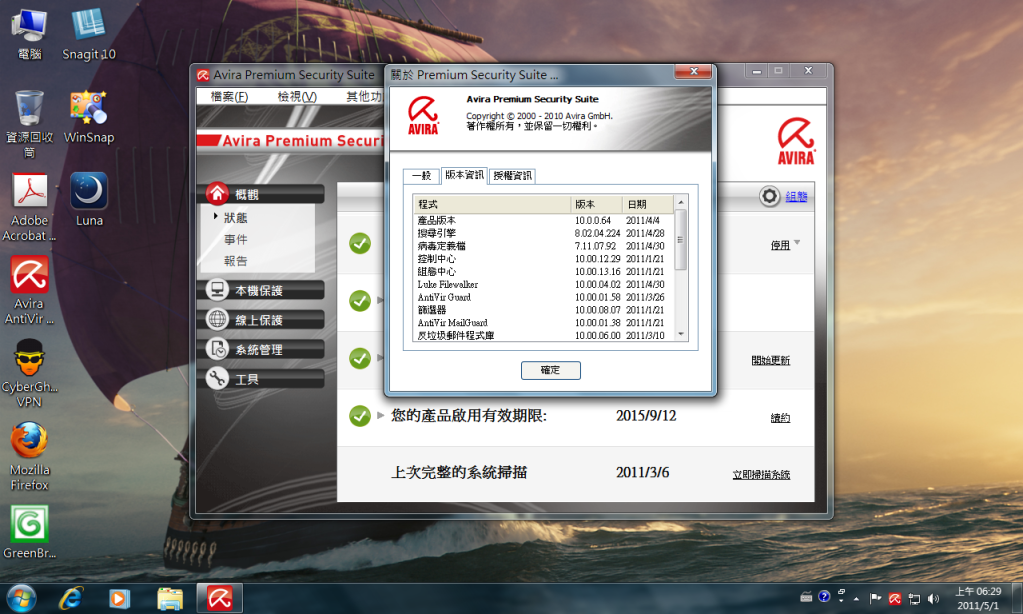This screenshot has height=614, width=1023.
Task: Open Mozilla Firefox desktop icon
Action: point(29,440)
